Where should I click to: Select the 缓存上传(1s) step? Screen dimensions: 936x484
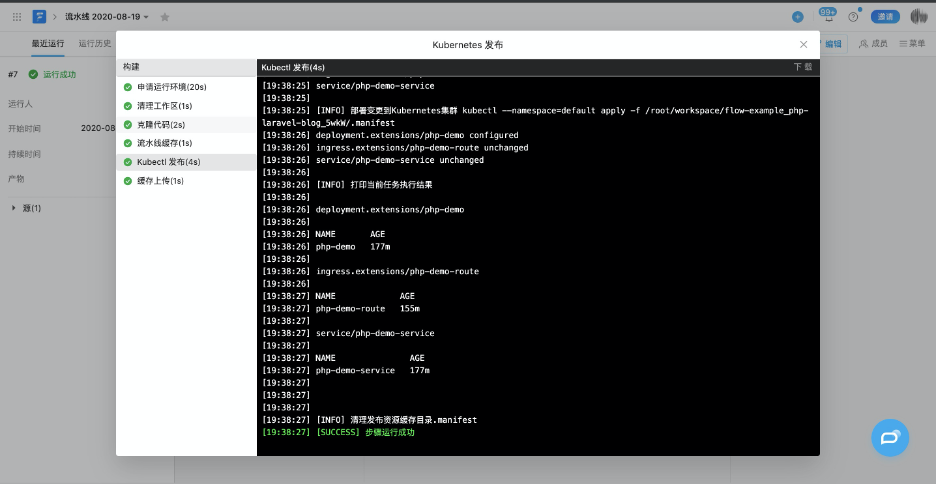(186, 181)
